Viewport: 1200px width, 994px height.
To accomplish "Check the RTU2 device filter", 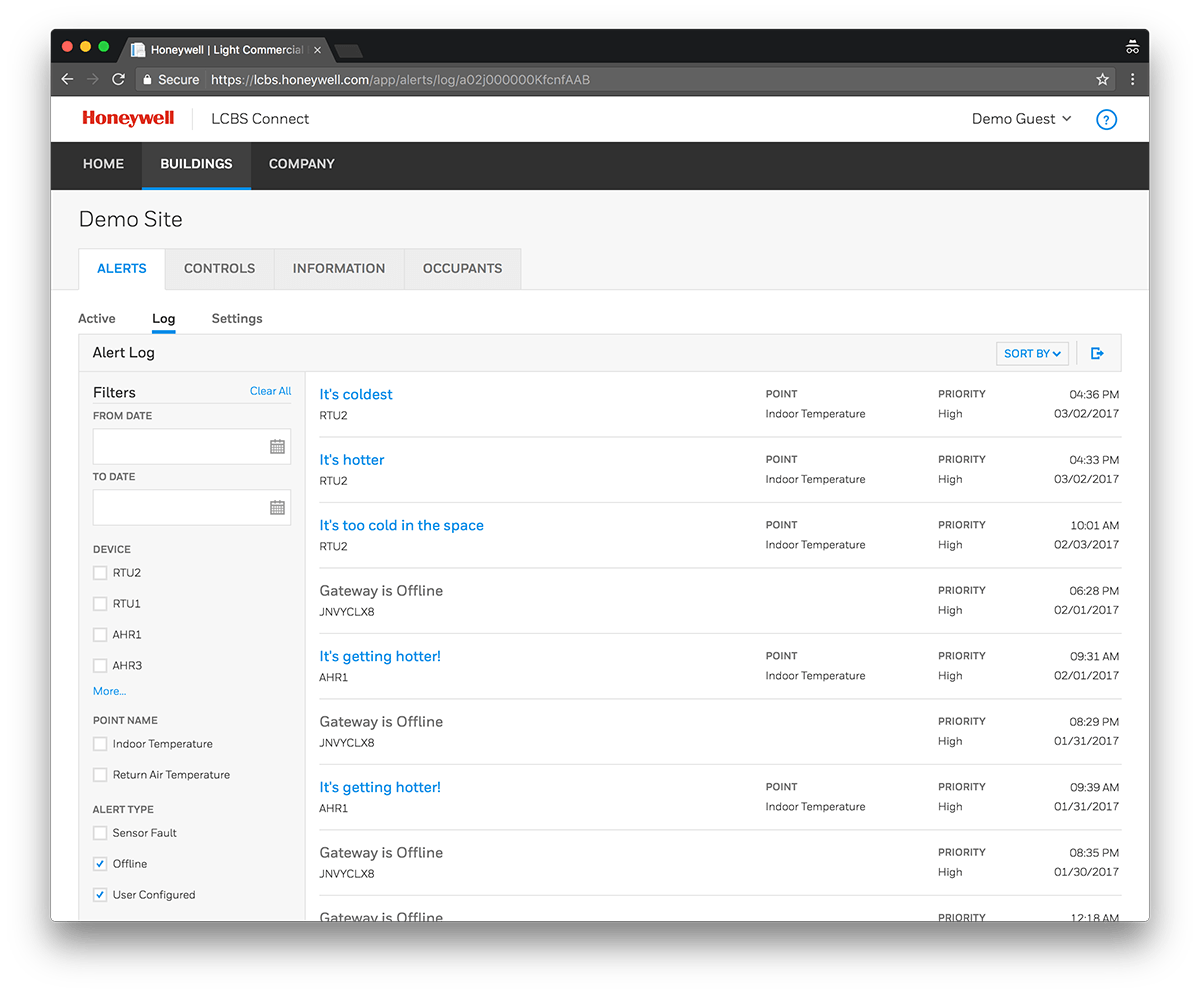I will pyautogui.click(x=100, y=572).
